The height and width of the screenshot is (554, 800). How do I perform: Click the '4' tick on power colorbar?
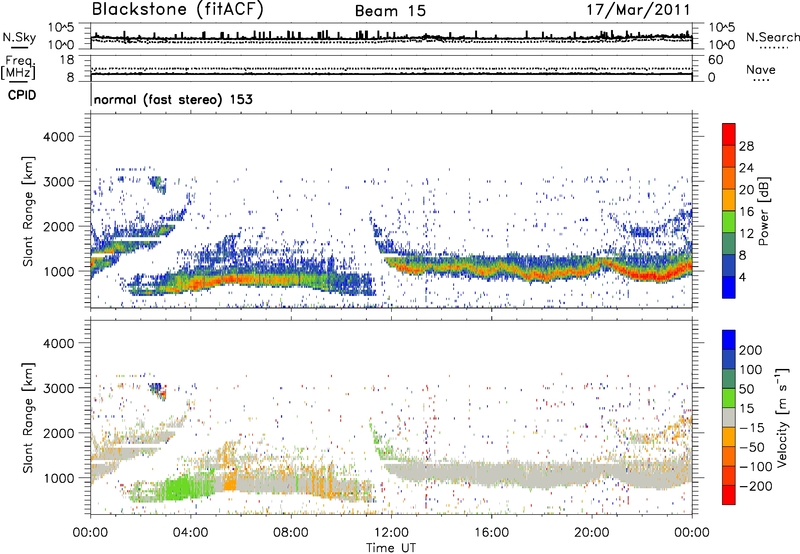[742, 278]
